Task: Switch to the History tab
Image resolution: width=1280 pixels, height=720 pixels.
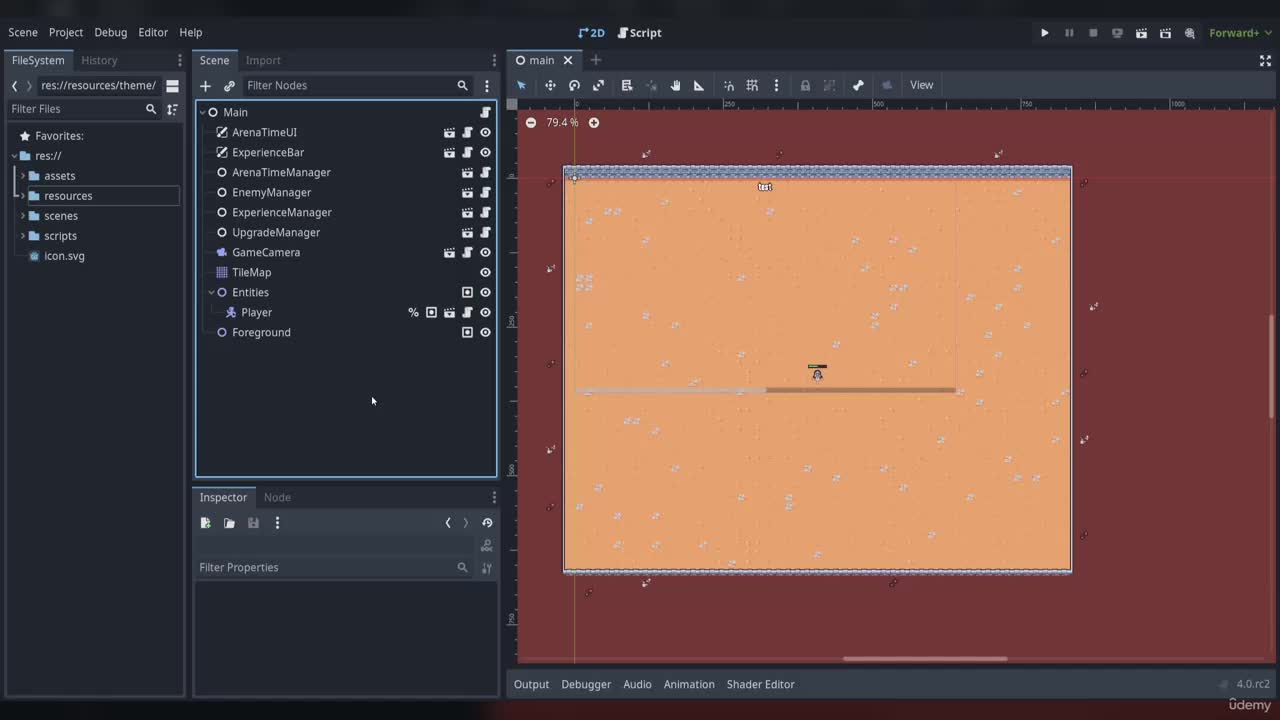Action: coord(99,60)
